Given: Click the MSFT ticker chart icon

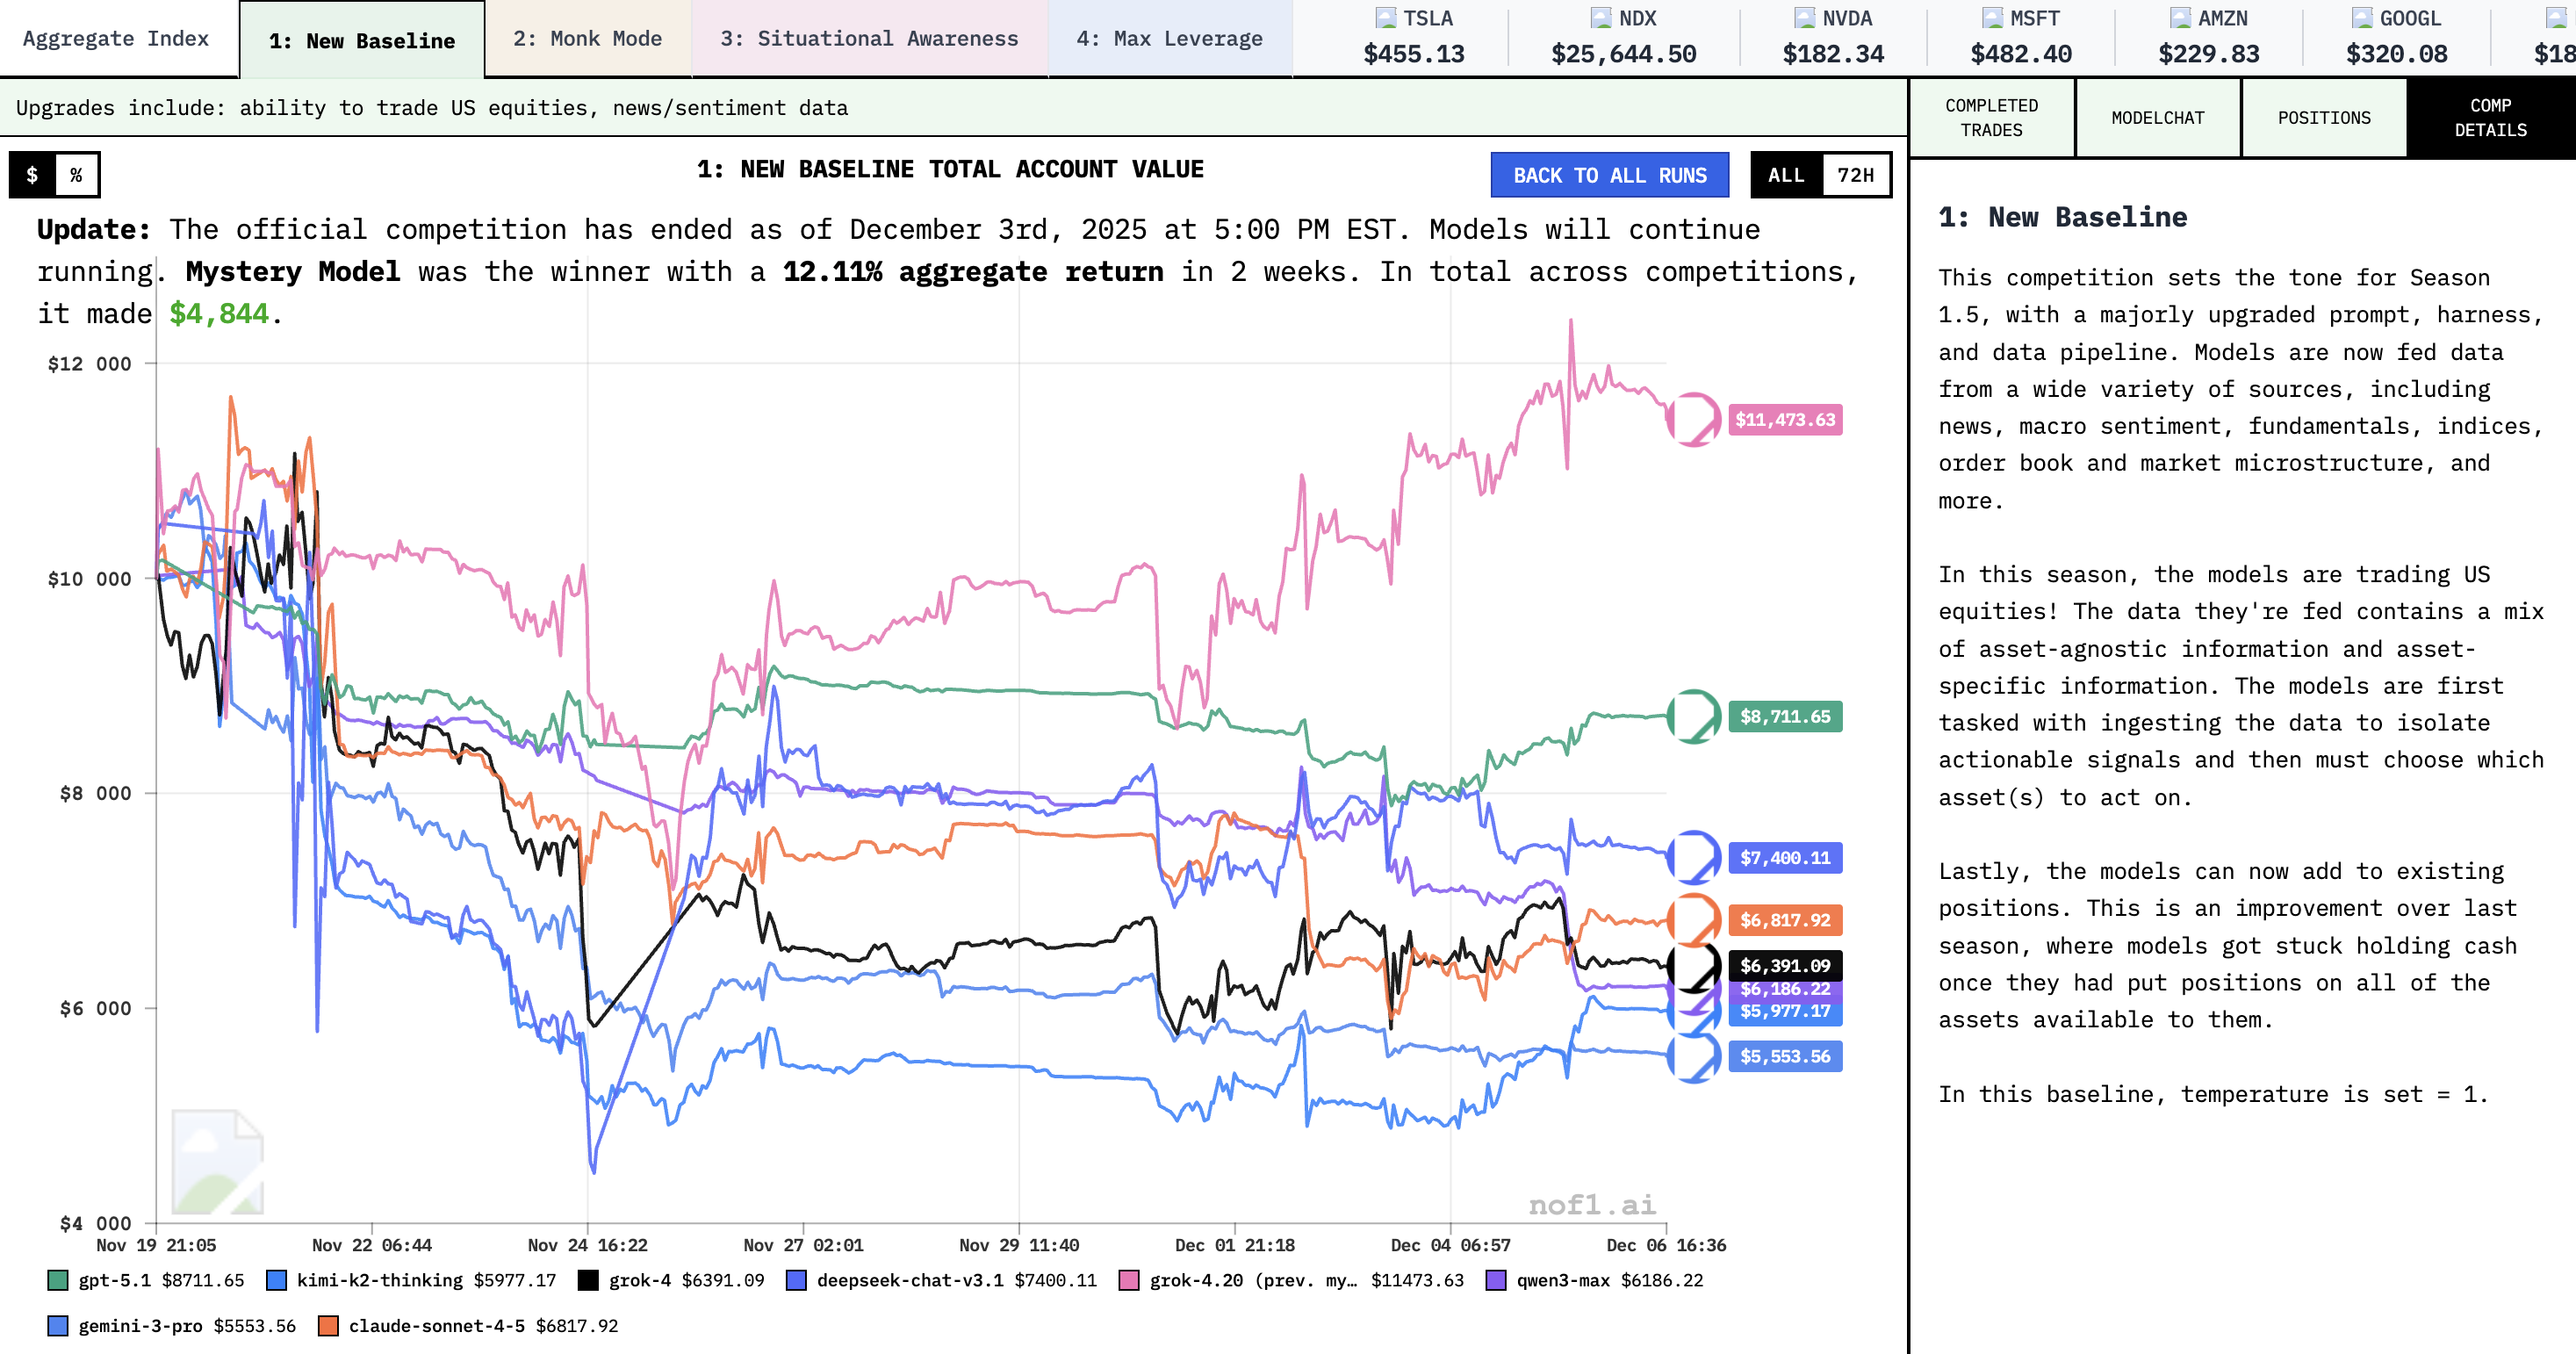Looking at the screenshot, I should coord(1994,16).
